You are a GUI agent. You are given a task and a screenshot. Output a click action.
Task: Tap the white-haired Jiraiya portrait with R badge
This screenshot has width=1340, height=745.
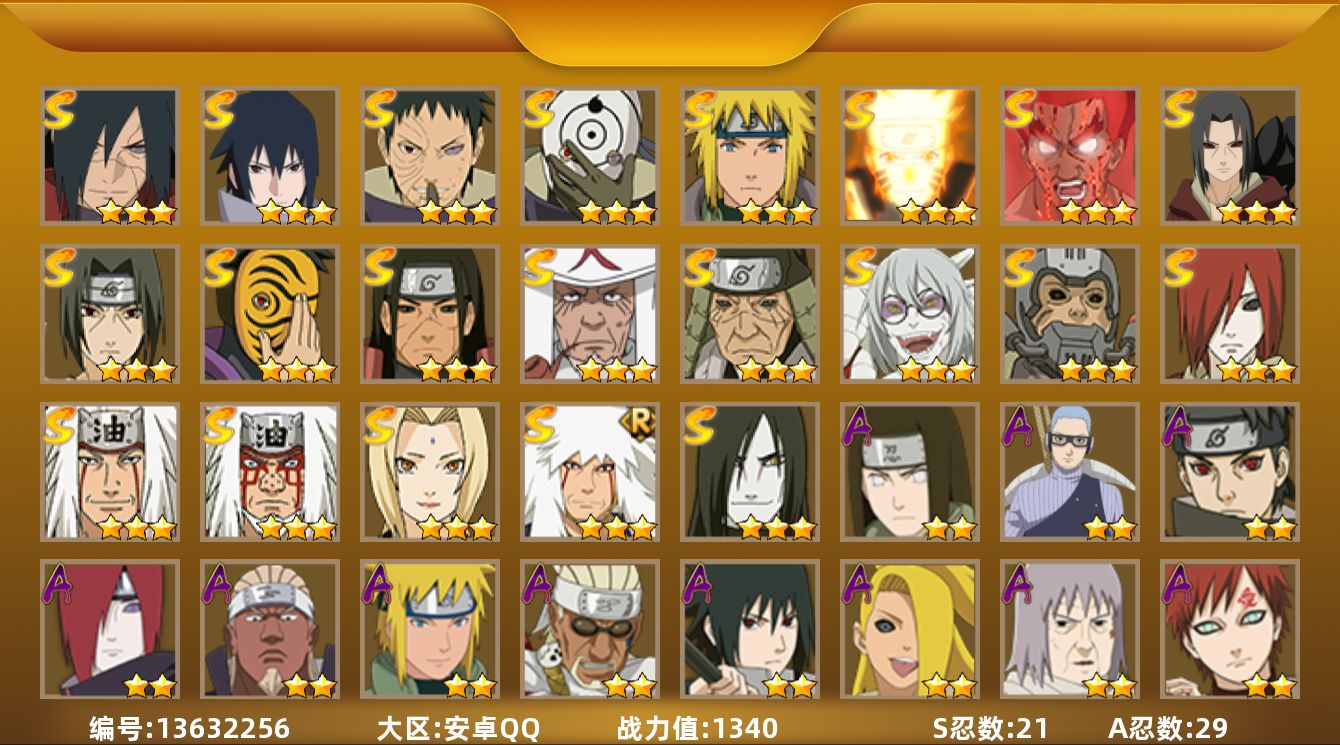click(590, 472)
